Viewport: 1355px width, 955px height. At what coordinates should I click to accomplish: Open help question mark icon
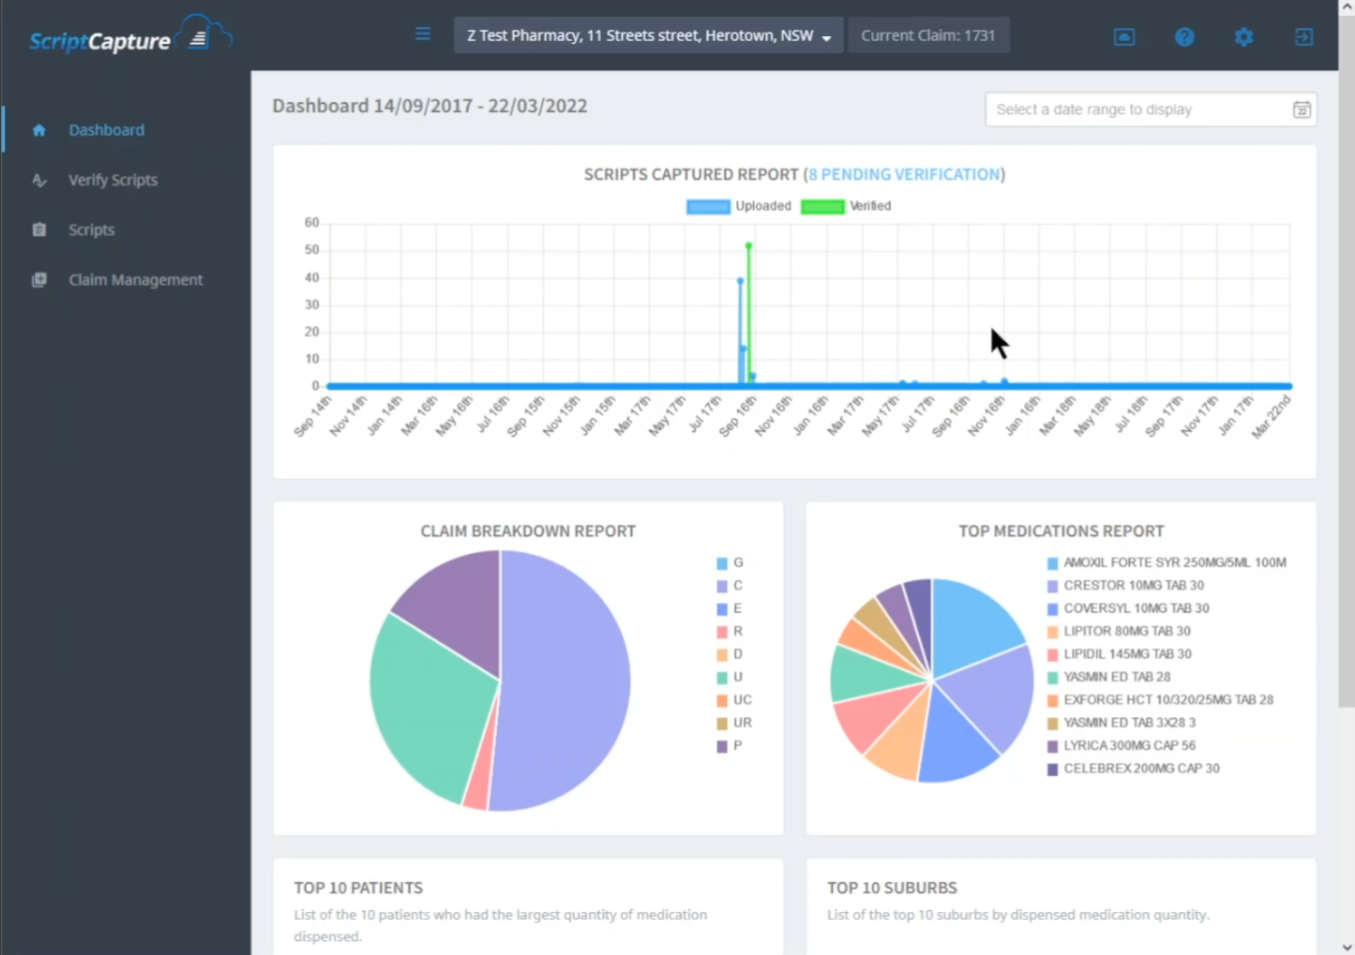pos(1184,37)
